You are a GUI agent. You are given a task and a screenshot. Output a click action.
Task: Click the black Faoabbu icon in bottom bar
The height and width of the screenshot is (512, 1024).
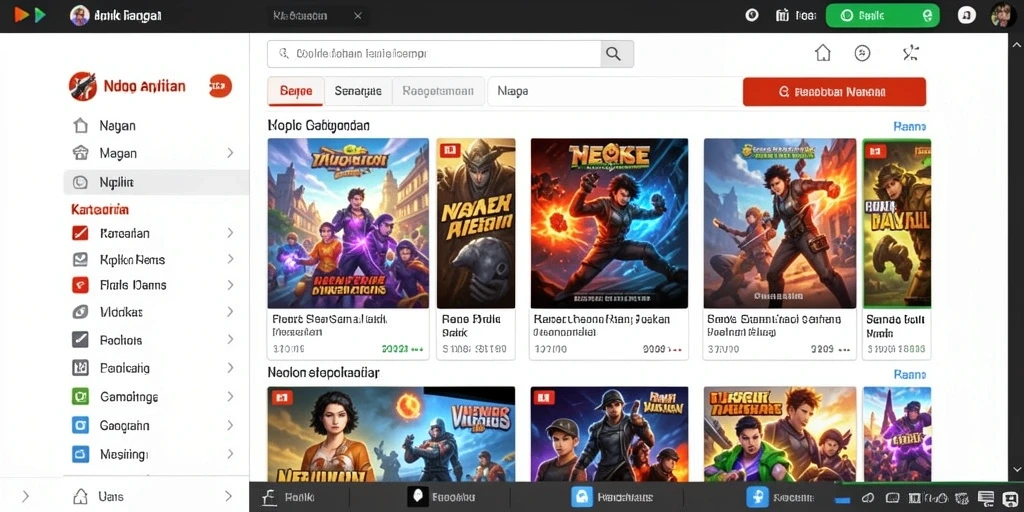(x=417, y=497)
